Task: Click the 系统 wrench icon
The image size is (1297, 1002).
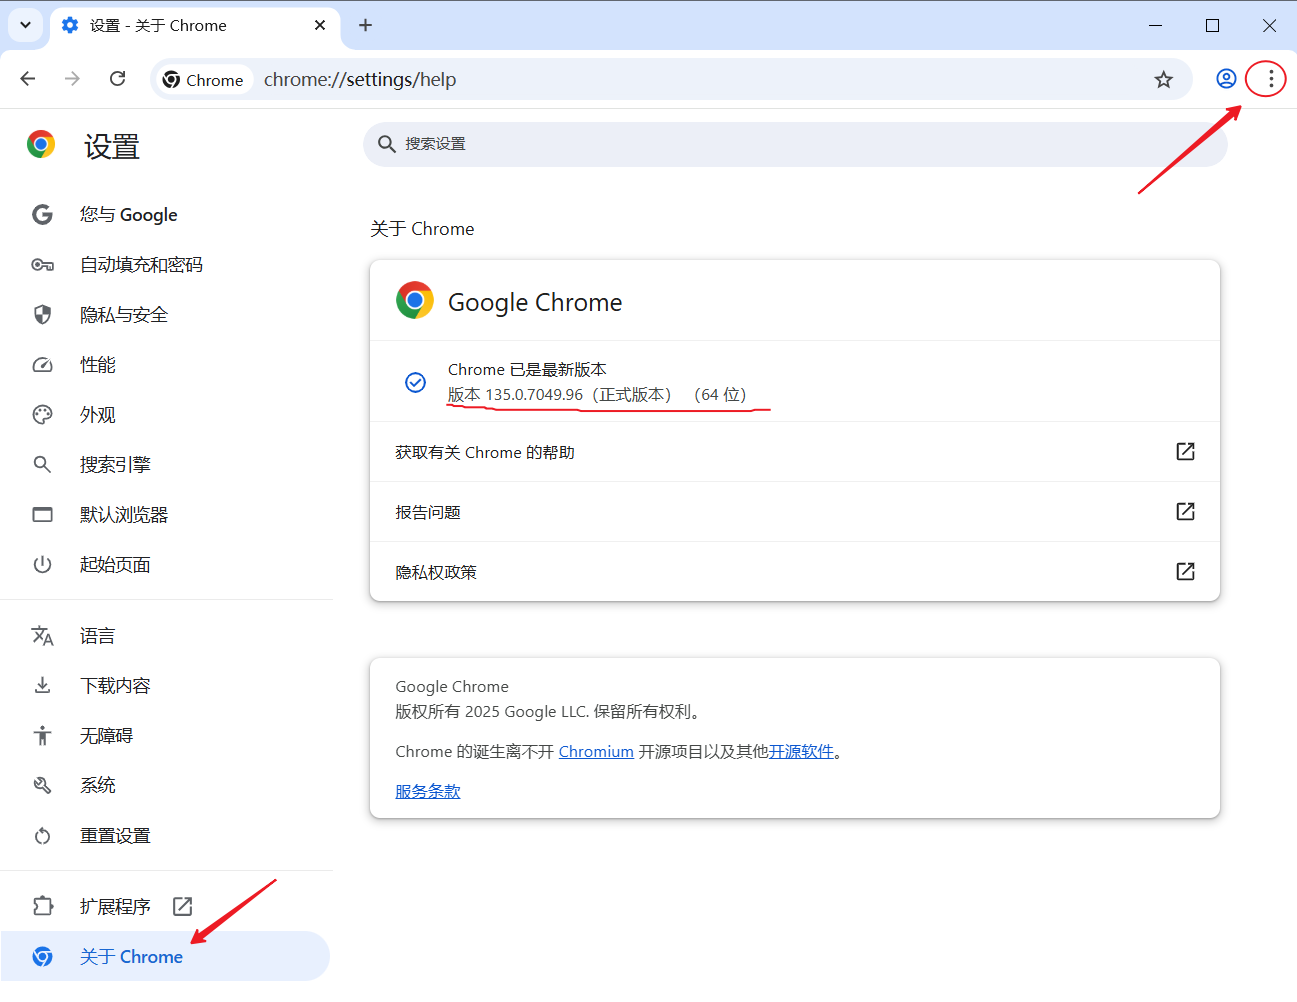Action: pos(42,786)
